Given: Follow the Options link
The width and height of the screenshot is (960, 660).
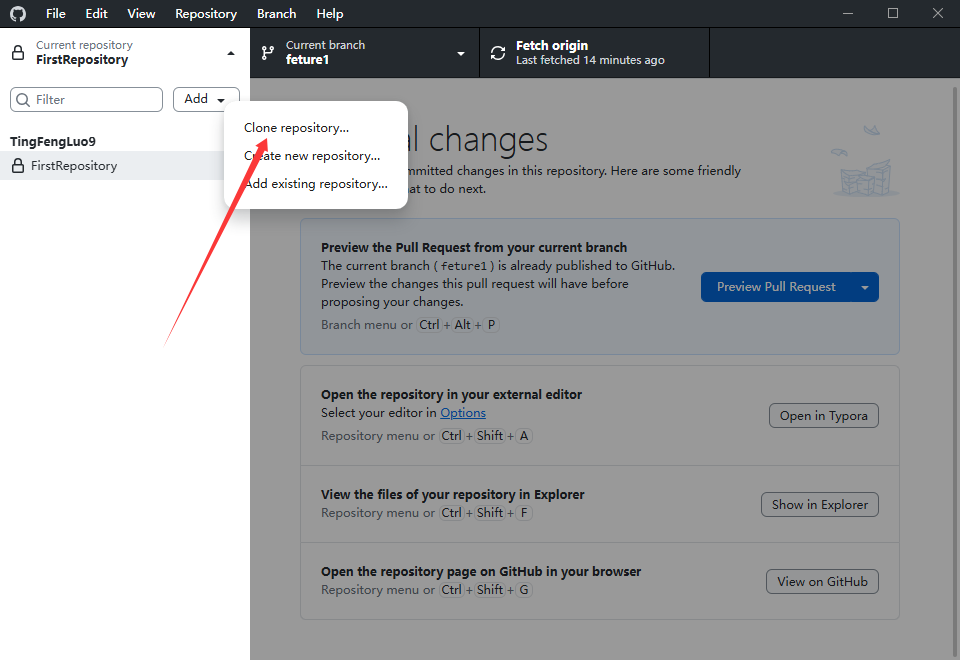Looking at the screenshot, I should tap(463, 413).
